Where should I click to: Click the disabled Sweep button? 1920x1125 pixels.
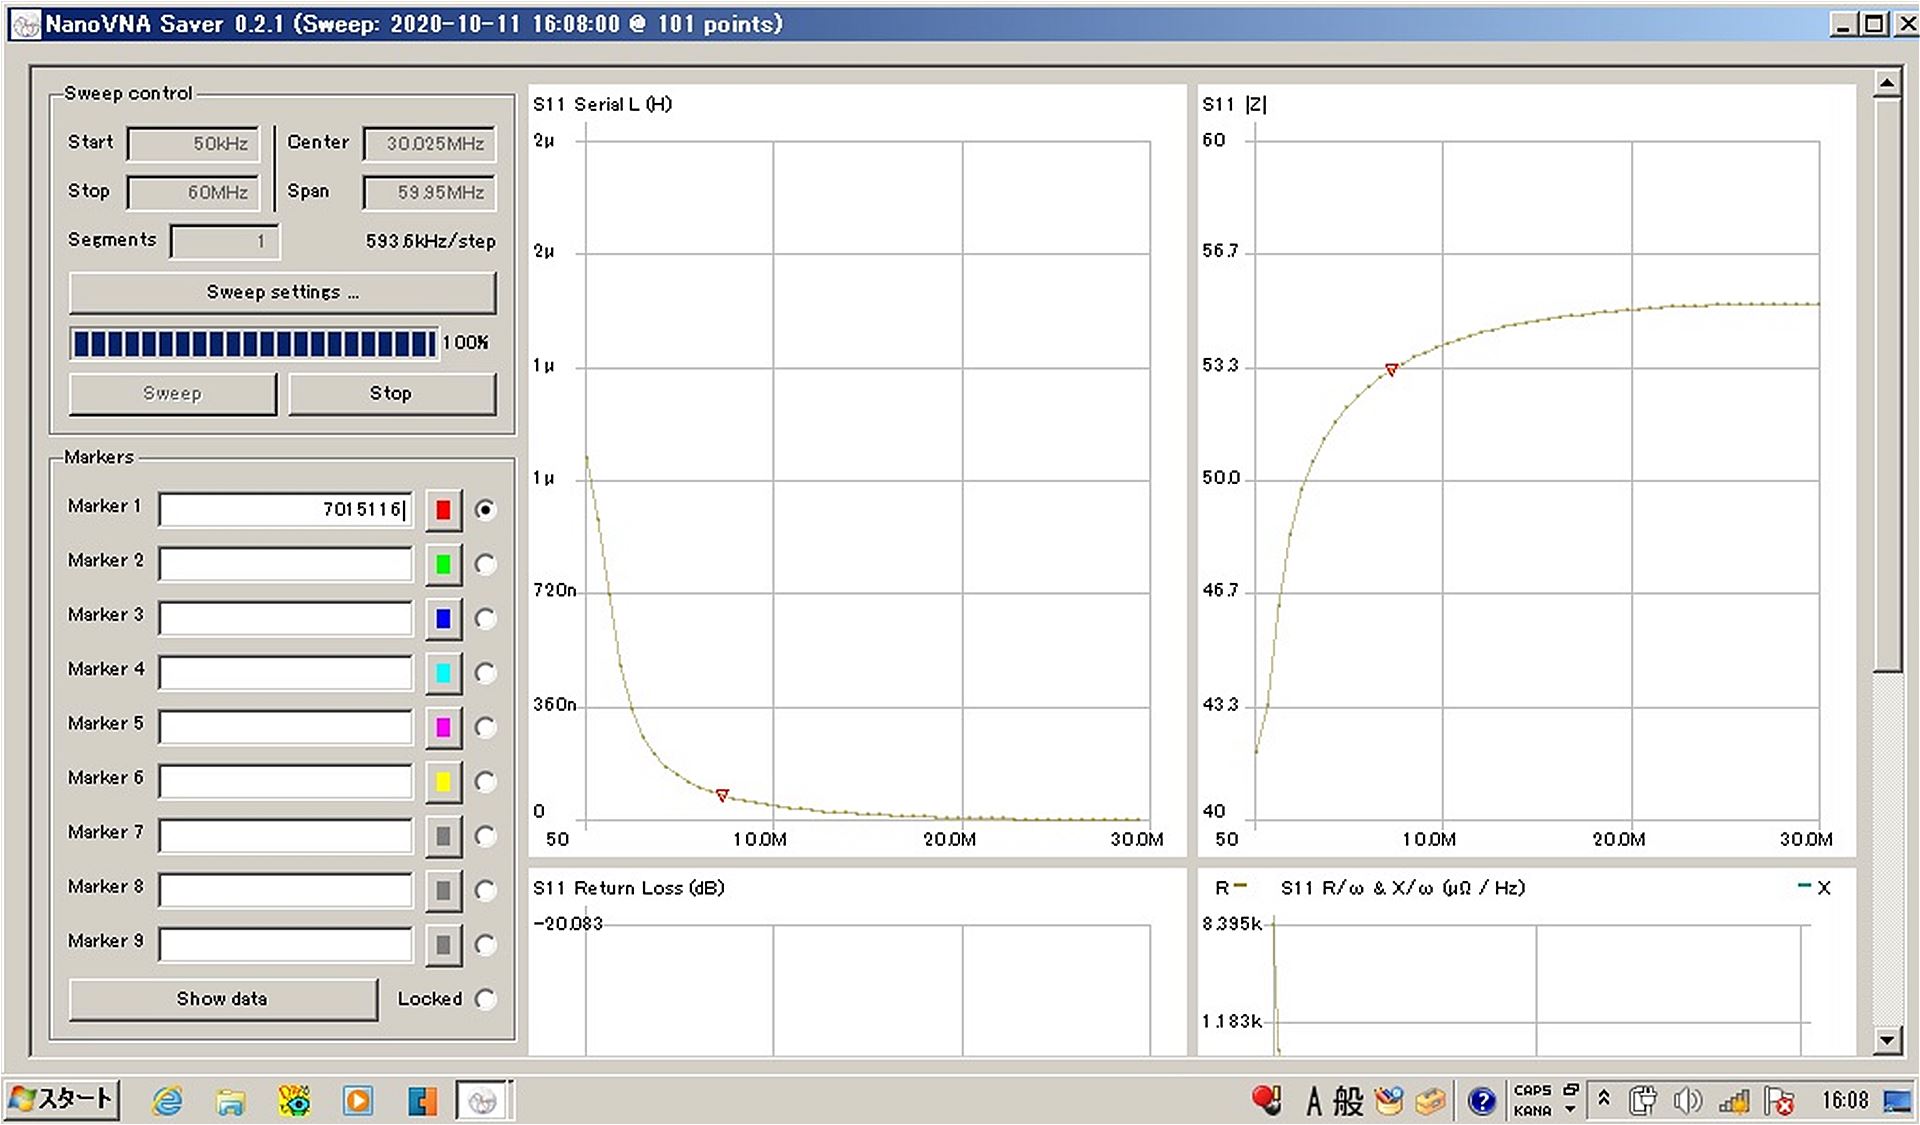pyautogui.click(x=172, y=394)
